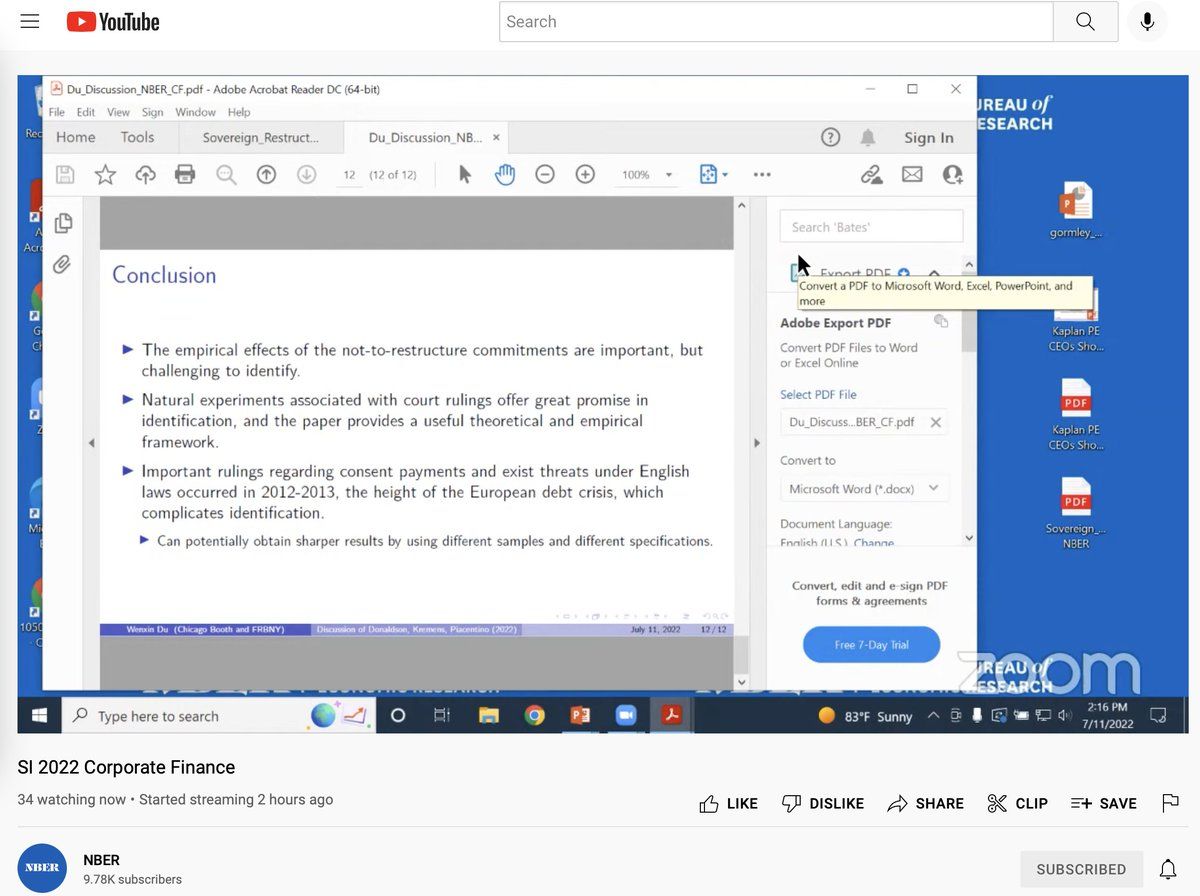The width and height of the screenshot is (1200, 896).
Task: Open the attachments paperclip panel
Action: click(x=63, y=265)
